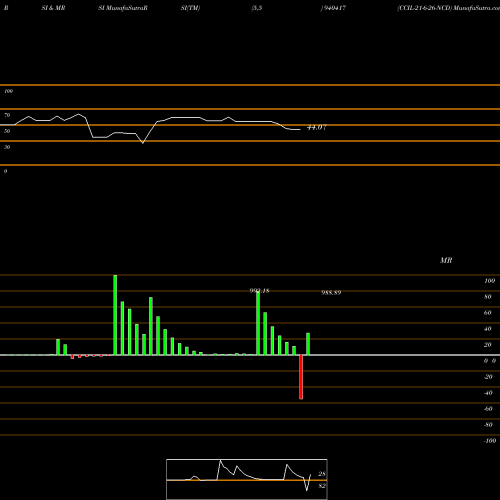Click the RSI current value 44.07
This screenshot has width=500, height=500.
[x=316, y=127]
